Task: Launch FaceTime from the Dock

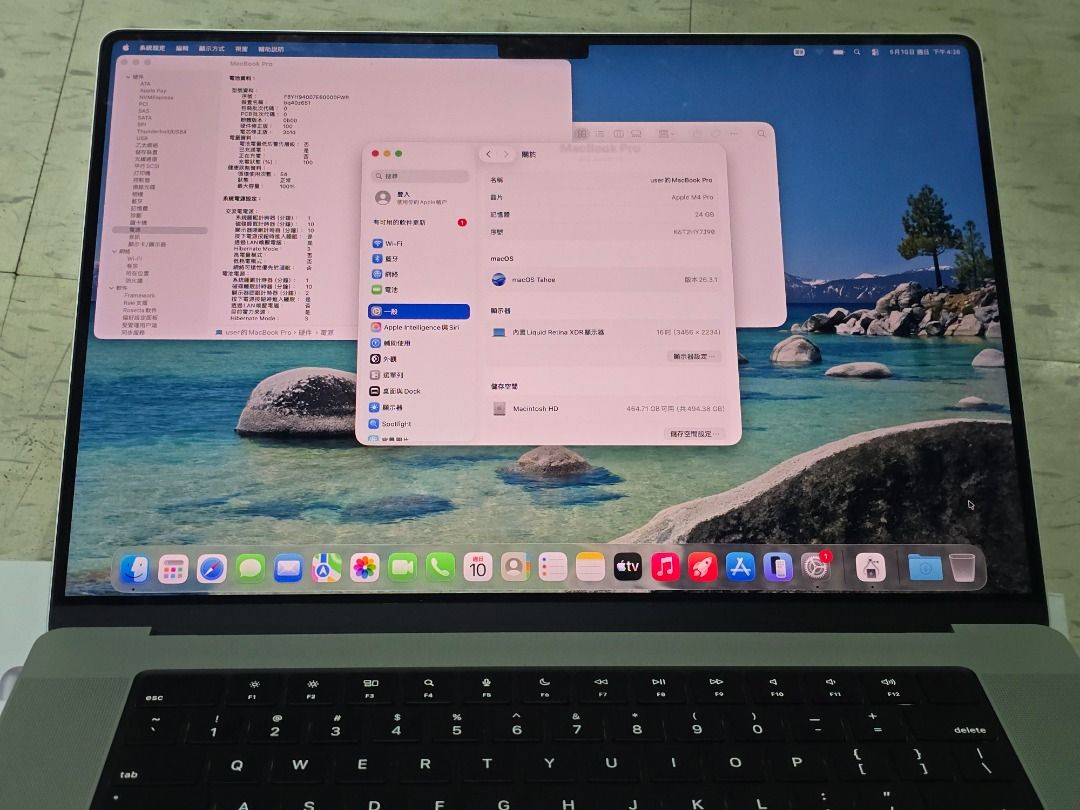Action: click(x=402, y=568)
